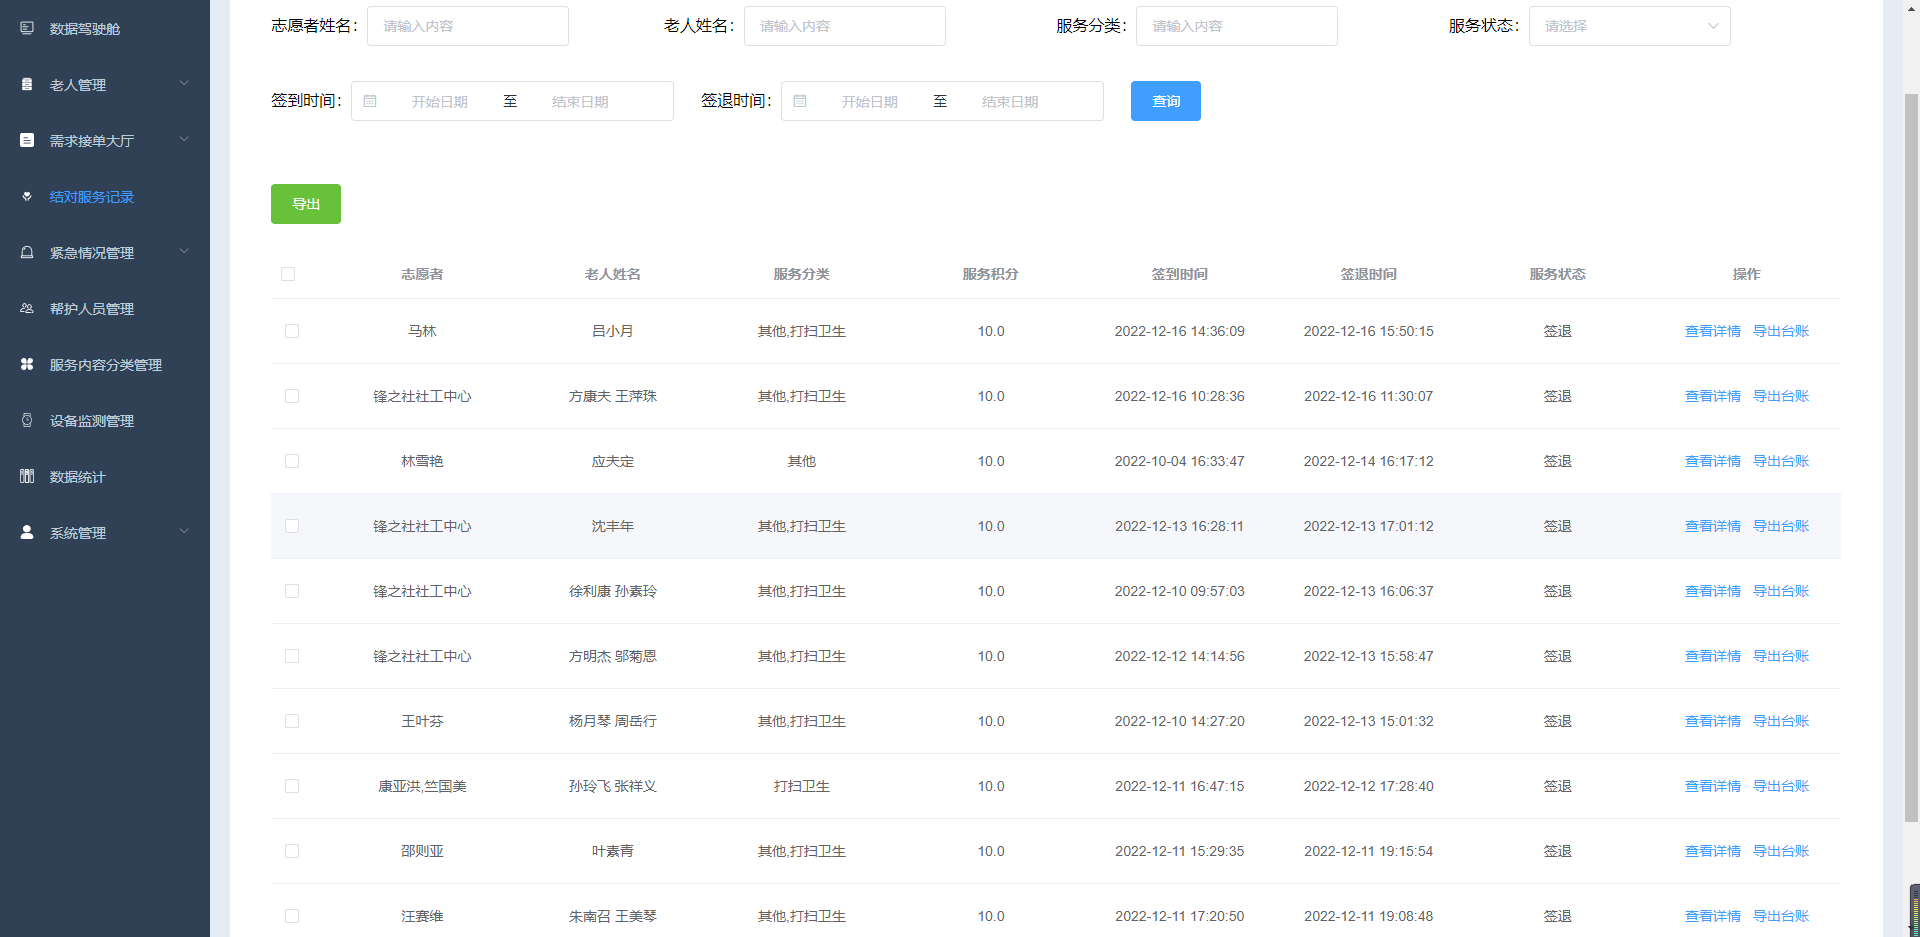Export ledger for 方明杰 邬菊恩 record
This screenshot has width=1920, height=937.
tap(1781, 656)
